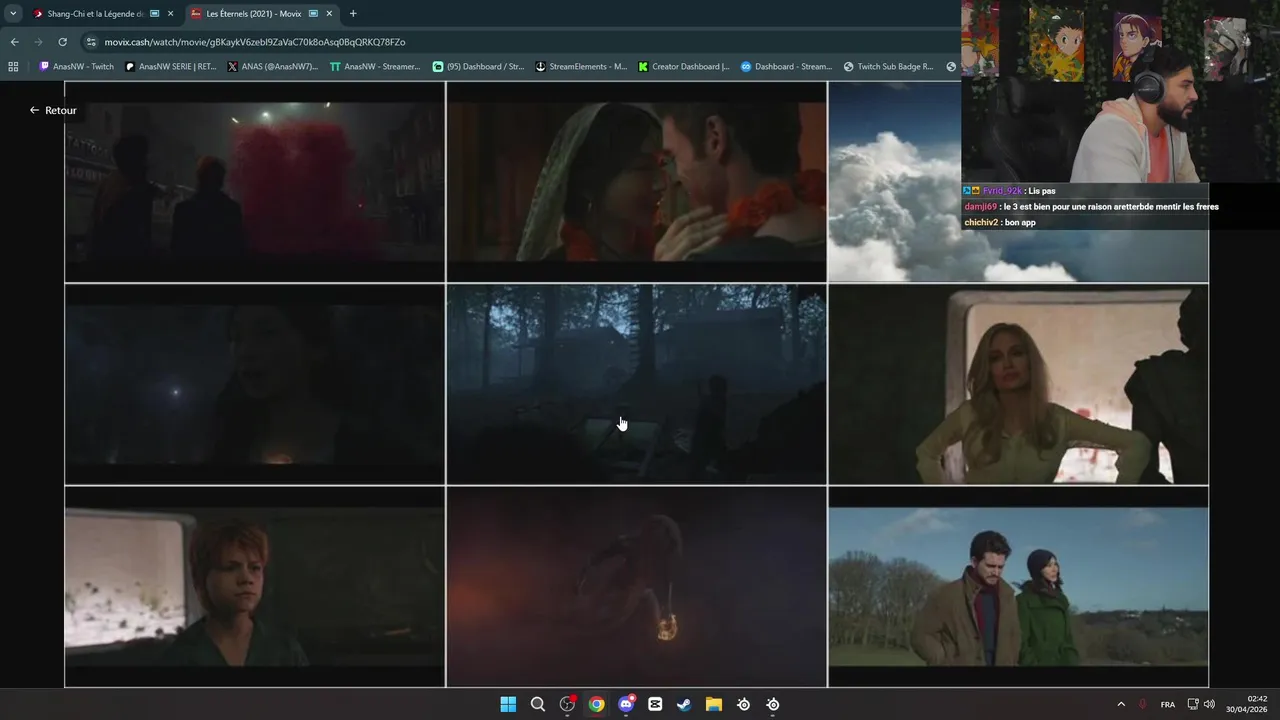Click the chat username Fvrid_92k
Screen dimensions: 1280x720
pyautogui.click(x=1002, y=191)
